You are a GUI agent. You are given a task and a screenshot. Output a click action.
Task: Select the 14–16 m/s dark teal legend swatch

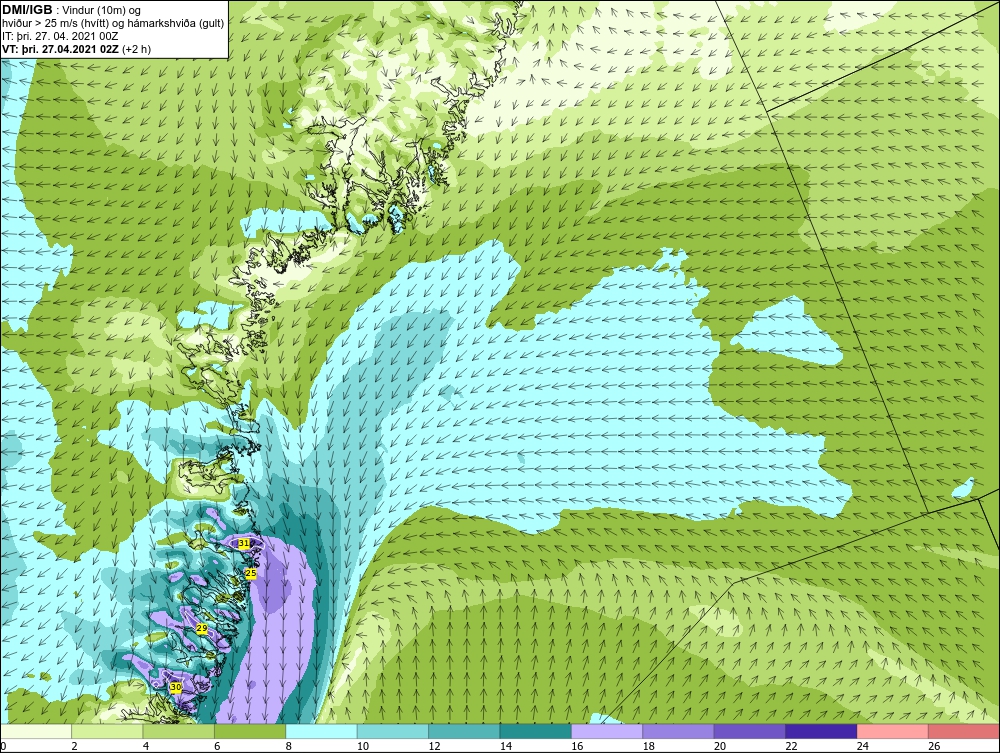536,731
